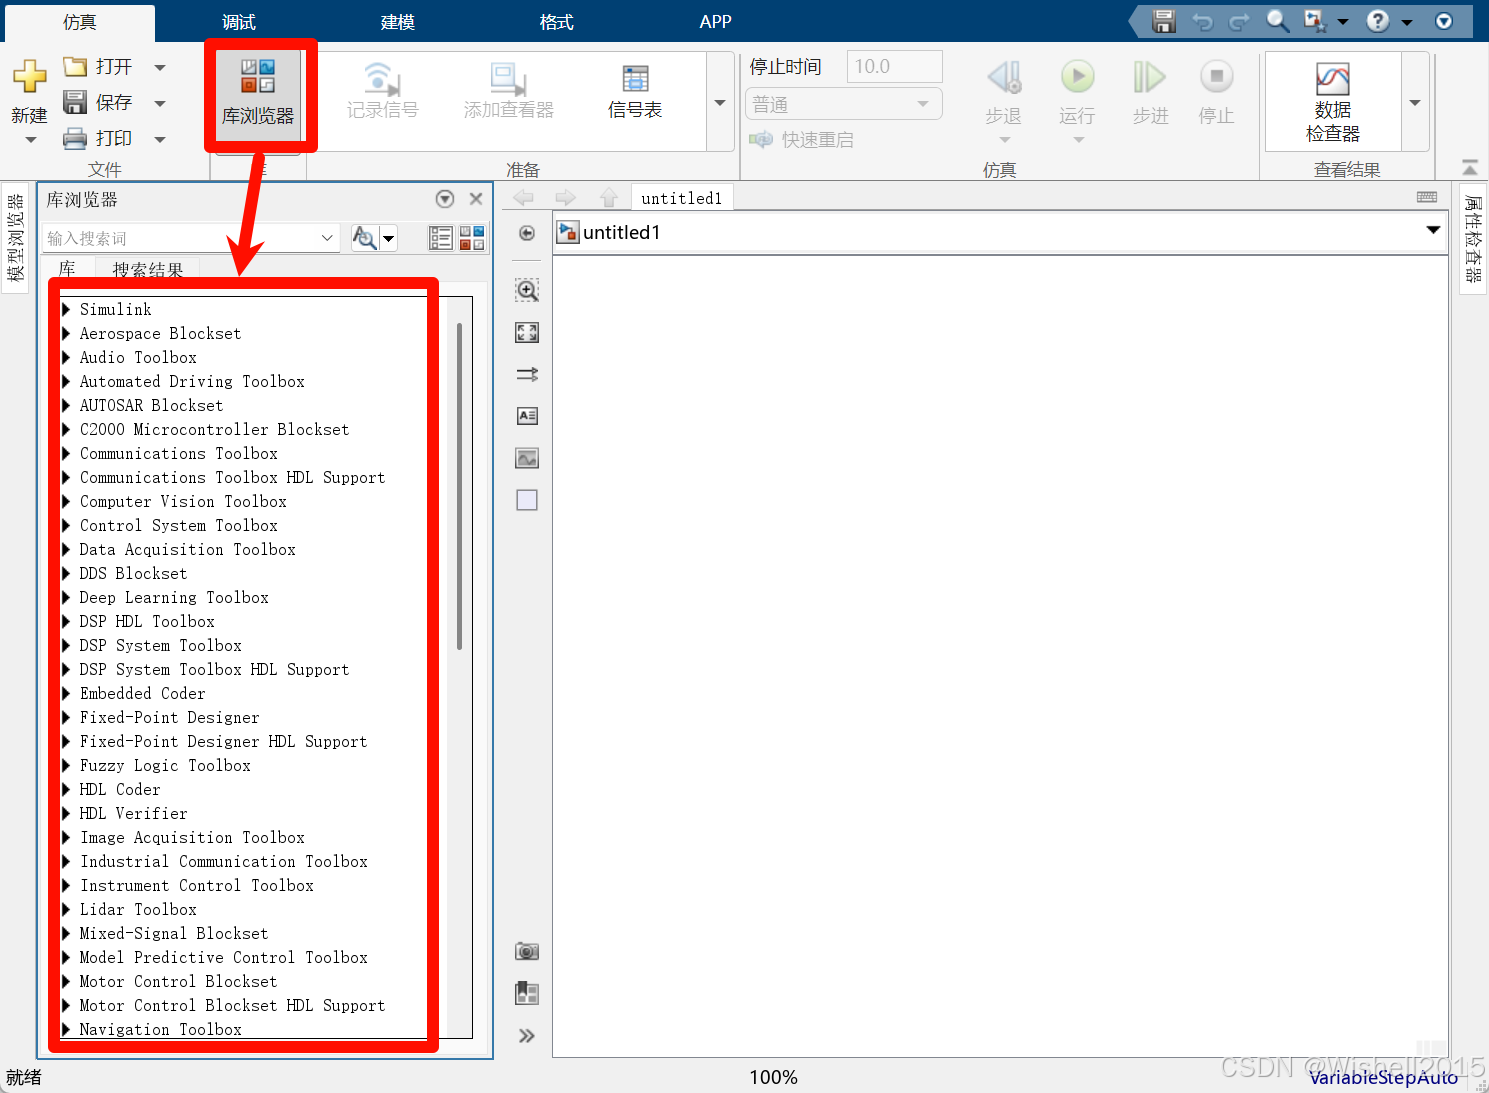Image resolution: width=1489 pixels, height=1093 pixels.
Task: Click the Stop Time (停止时间) field
Action: click(894, 66)
